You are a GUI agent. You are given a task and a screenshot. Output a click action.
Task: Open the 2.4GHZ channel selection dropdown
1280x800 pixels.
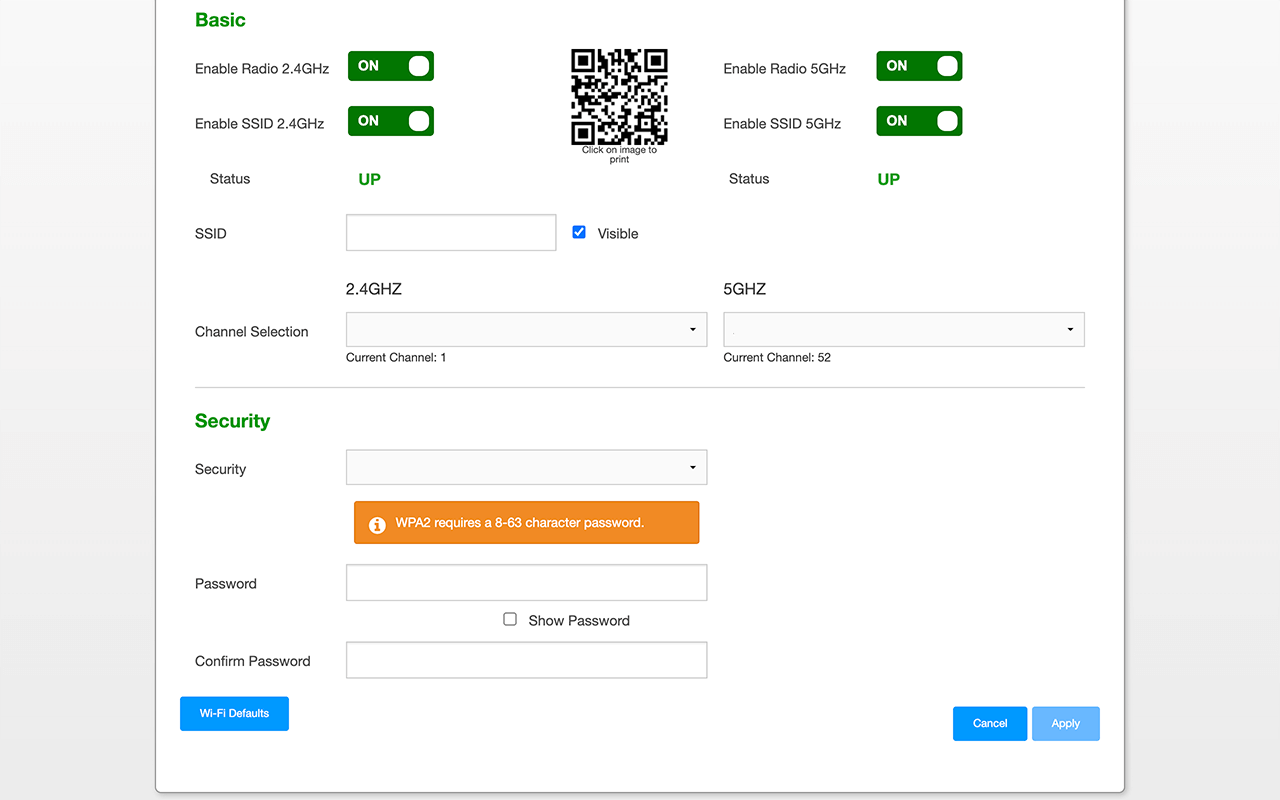(x=526, y=330)
